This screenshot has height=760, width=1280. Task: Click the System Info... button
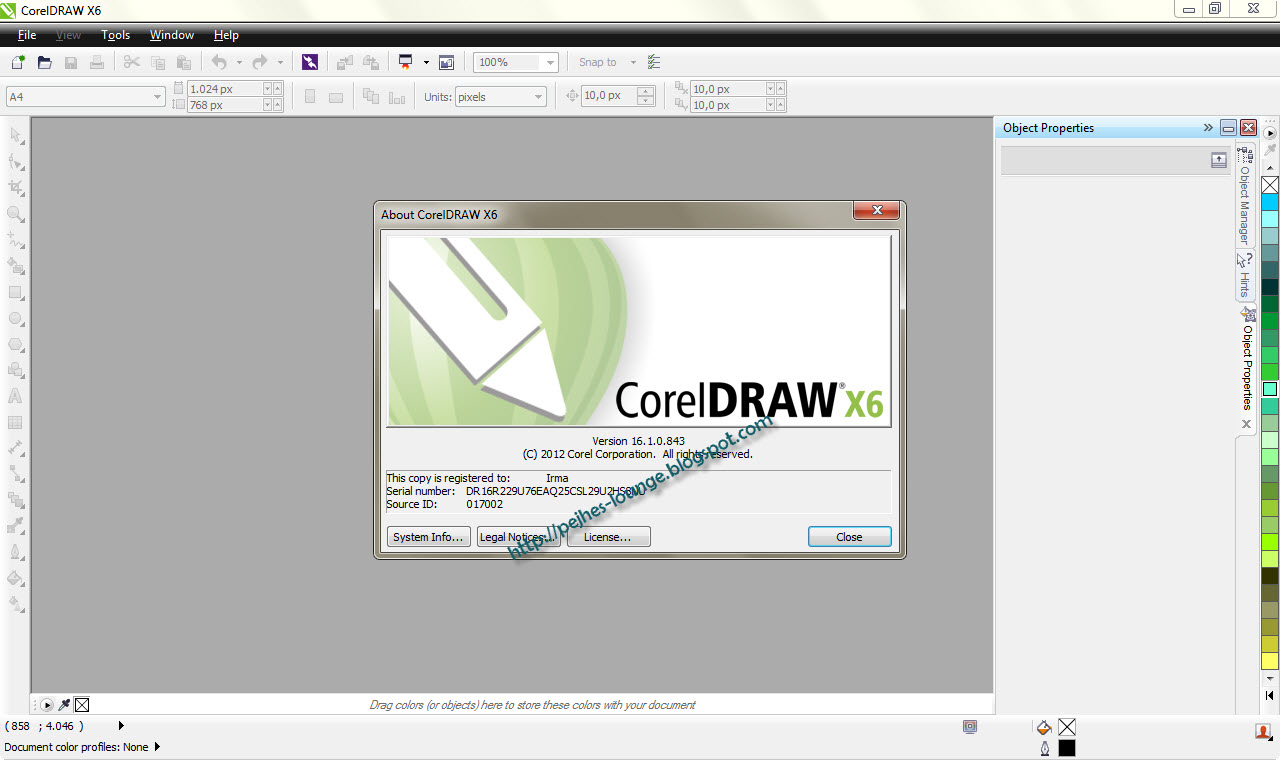428,537
